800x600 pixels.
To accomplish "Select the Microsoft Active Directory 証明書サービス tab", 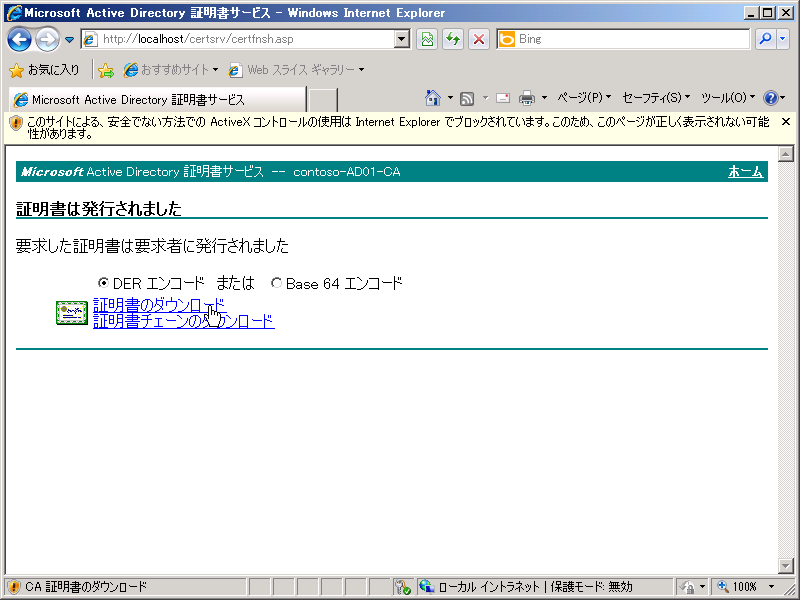I will pyautogui.click(x=157, y=99).
